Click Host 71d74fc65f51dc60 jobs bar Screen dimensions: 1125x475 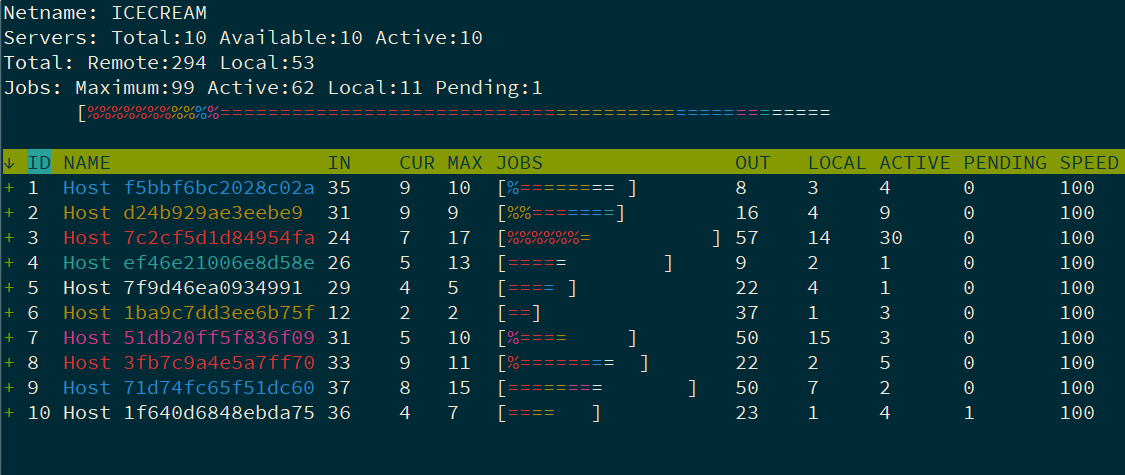tap(597, 388)
